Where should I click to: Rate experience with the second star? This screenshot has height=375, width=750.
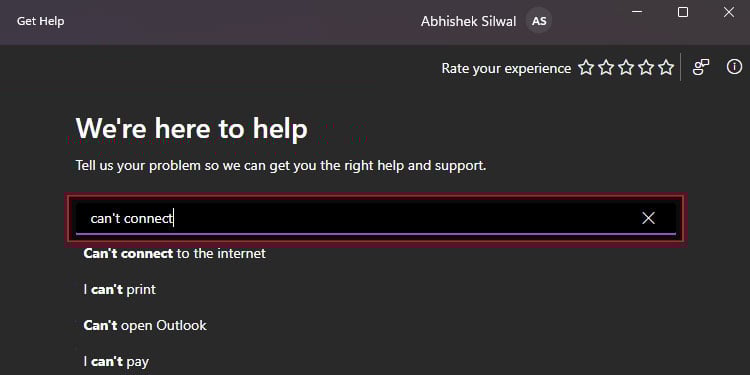tap(606, 68)
